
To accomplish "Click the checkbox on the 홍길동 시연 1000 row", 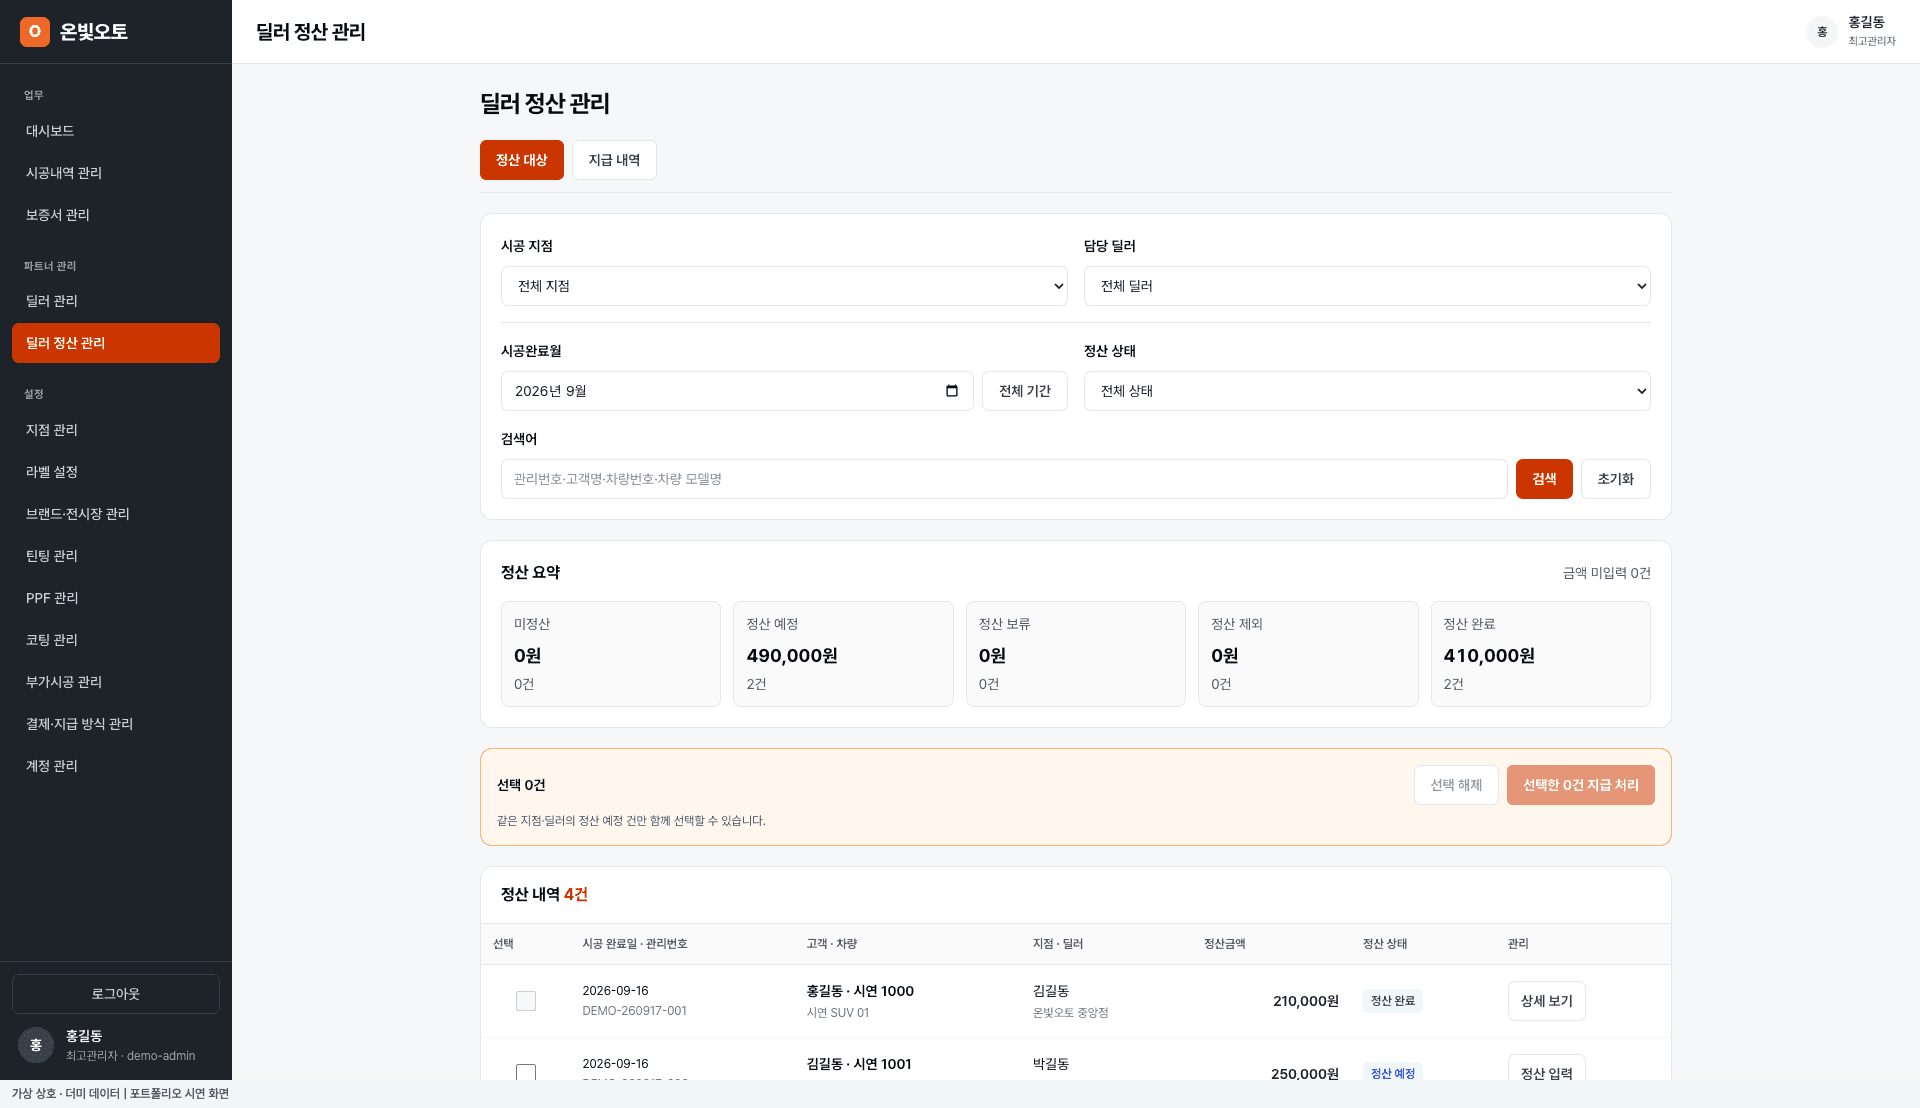I will pyautogui.click(x=526, y=1001).
